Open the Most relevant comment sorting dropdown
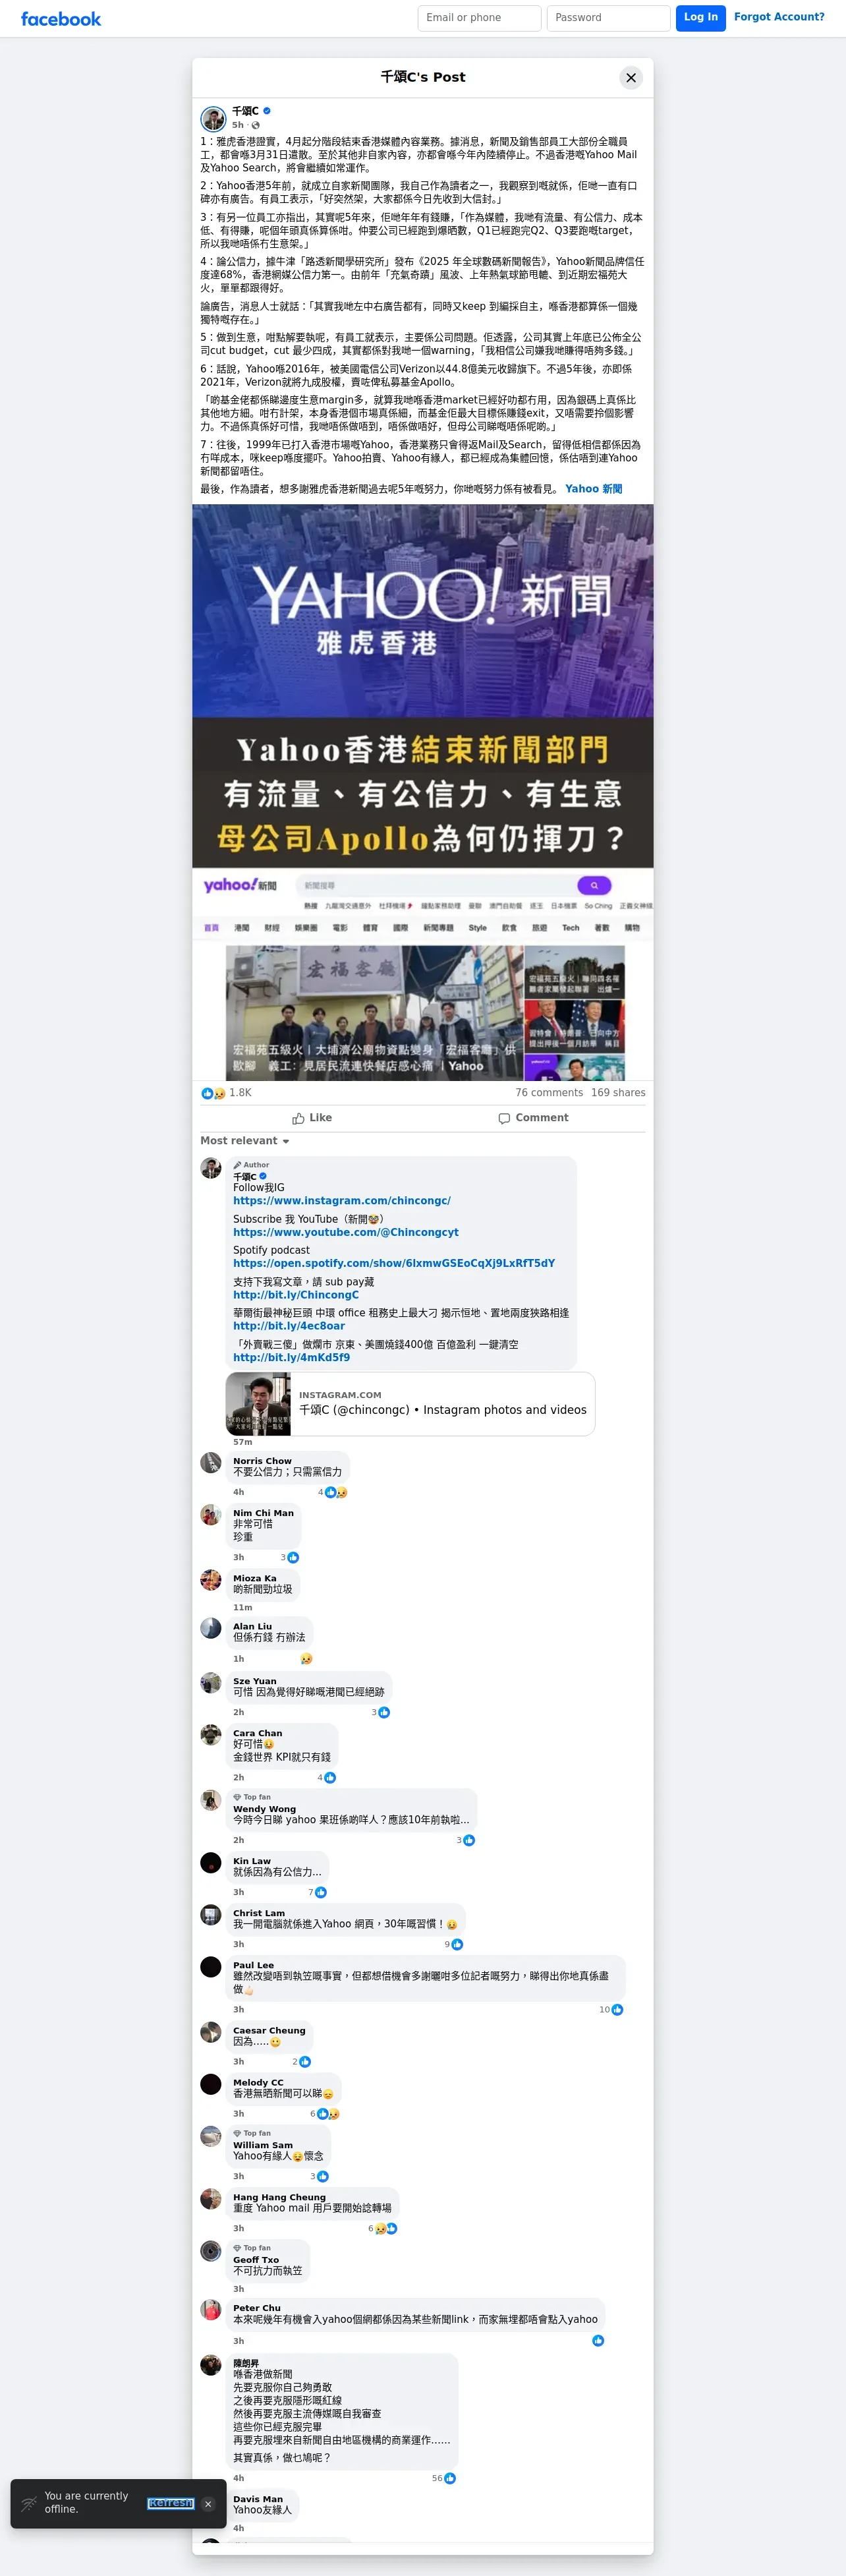Screen dimensions: 846x2576 [x=245, y=1141]
